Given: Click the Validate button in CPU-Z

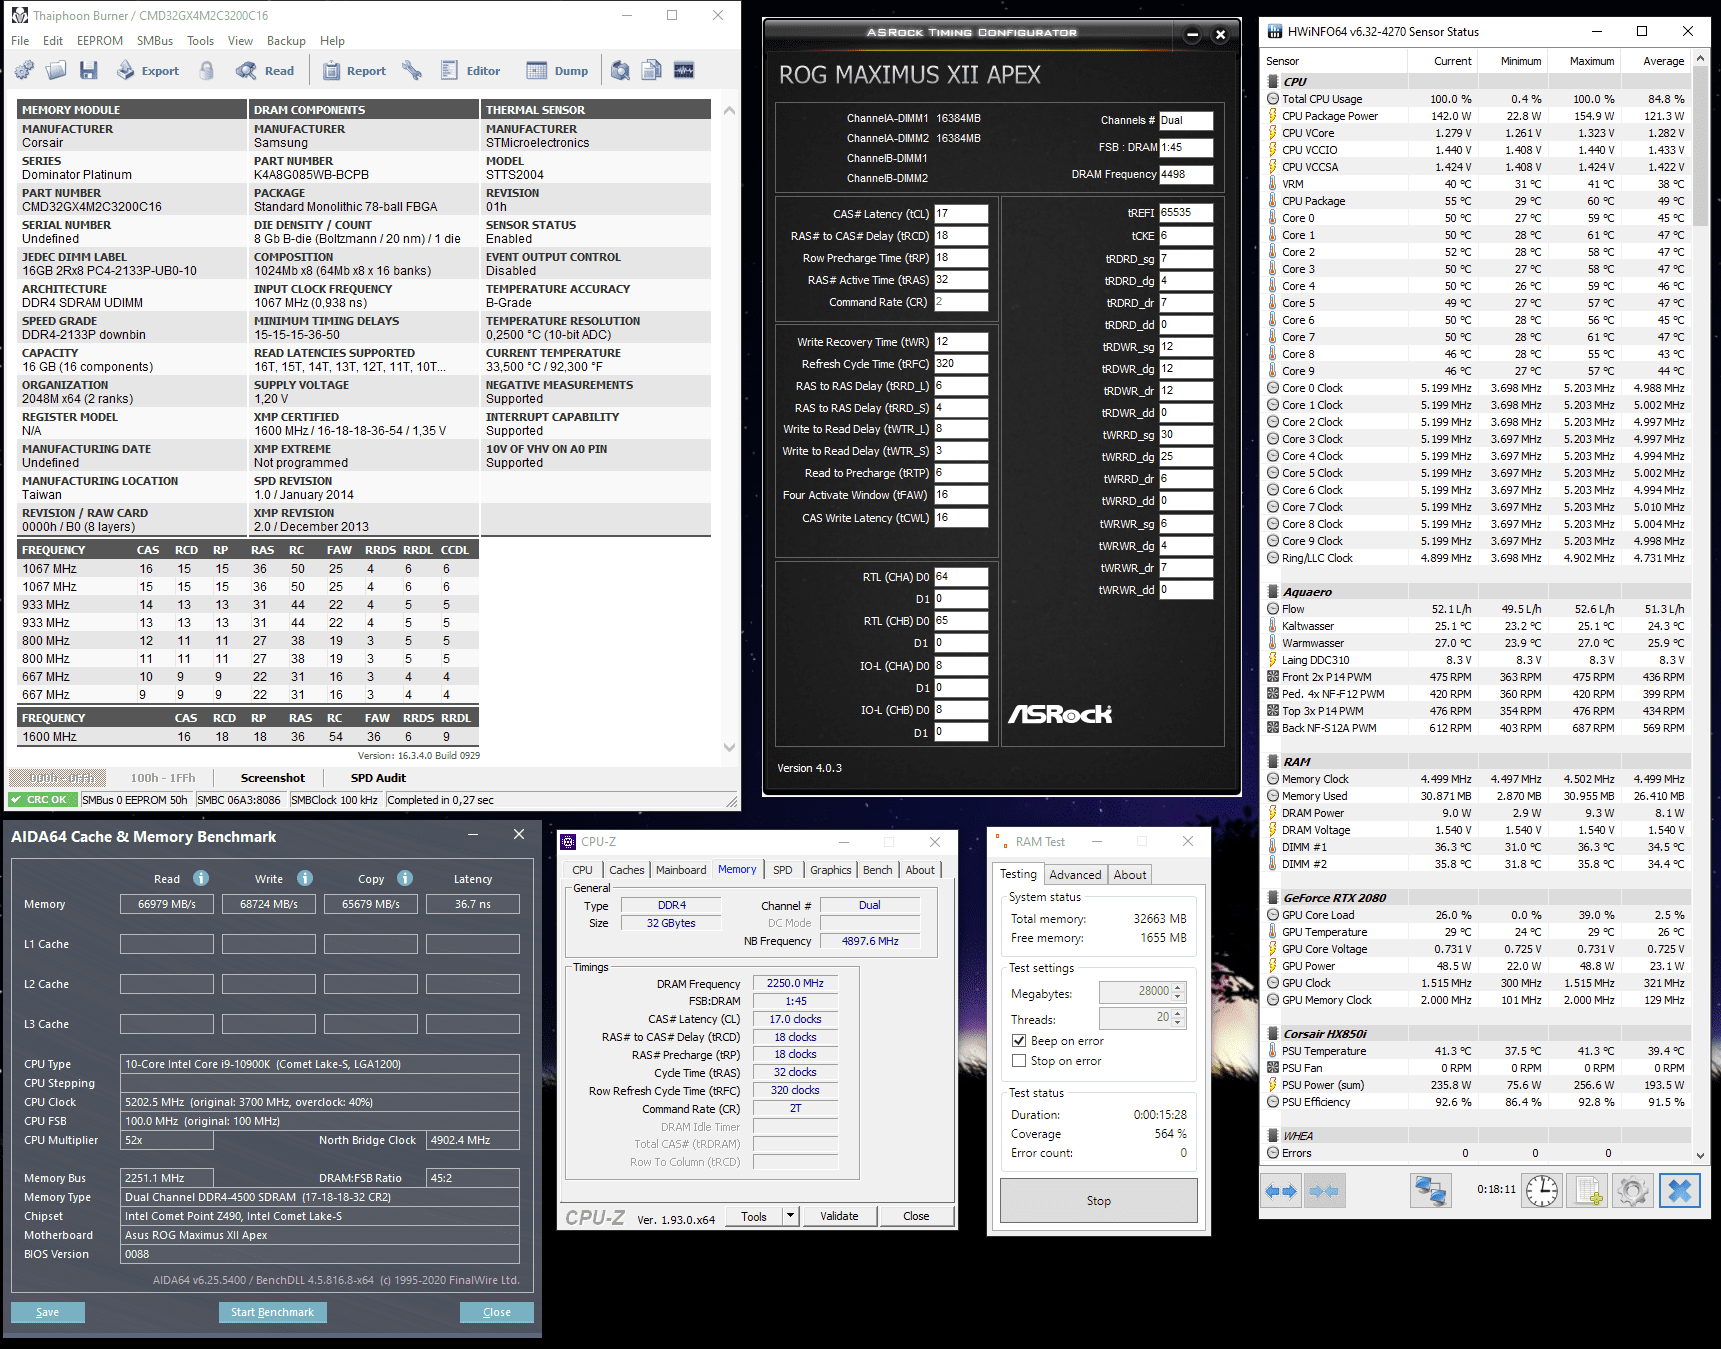Looking at the screenshot, I should pos(839,1216).
